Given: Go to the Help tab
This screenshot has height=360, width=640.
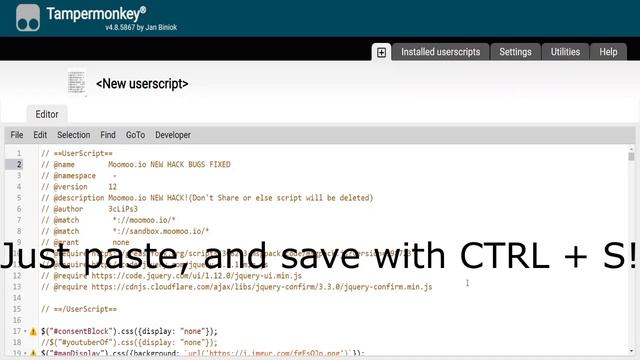Looking at the screenshot, I should coord(608,52).
